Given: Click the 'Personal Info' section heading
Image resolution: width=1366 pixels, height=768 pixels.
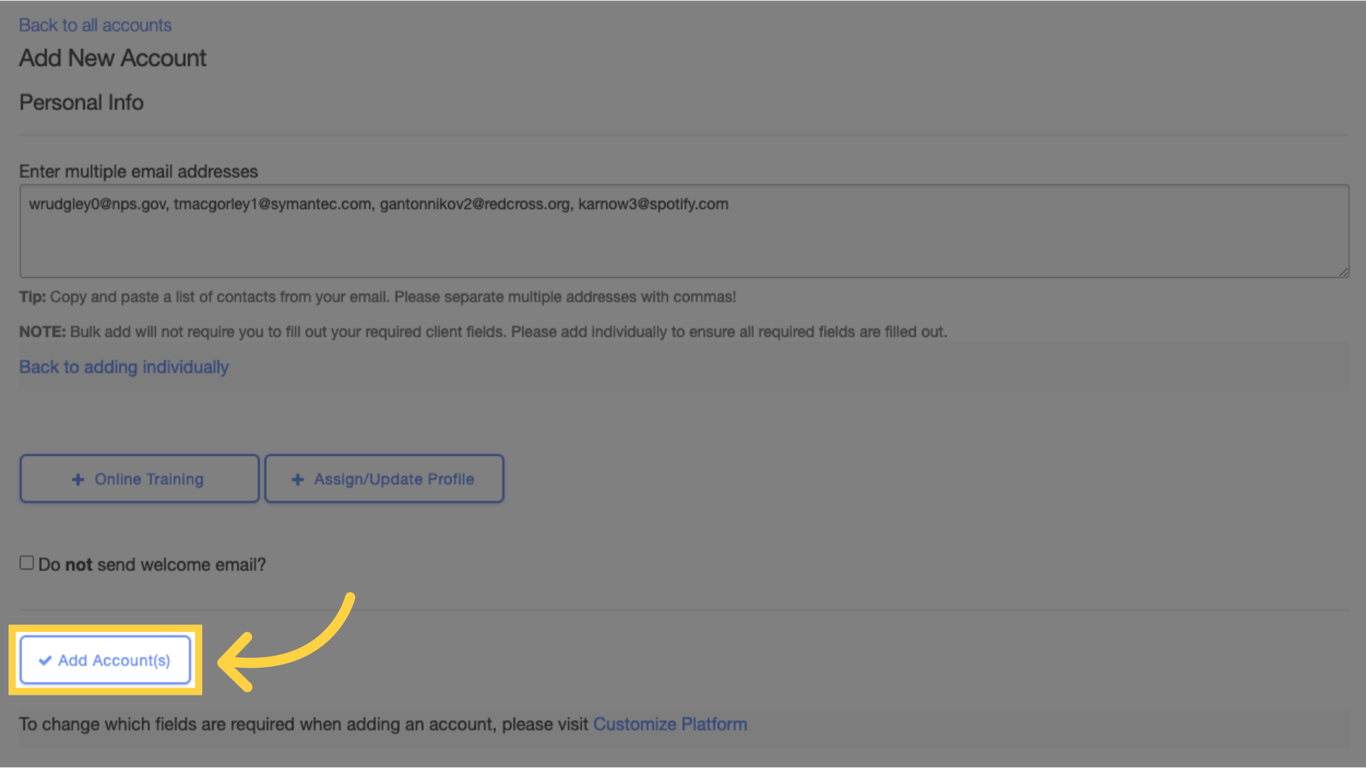Looking at the screenshot, I should (81, 102).
